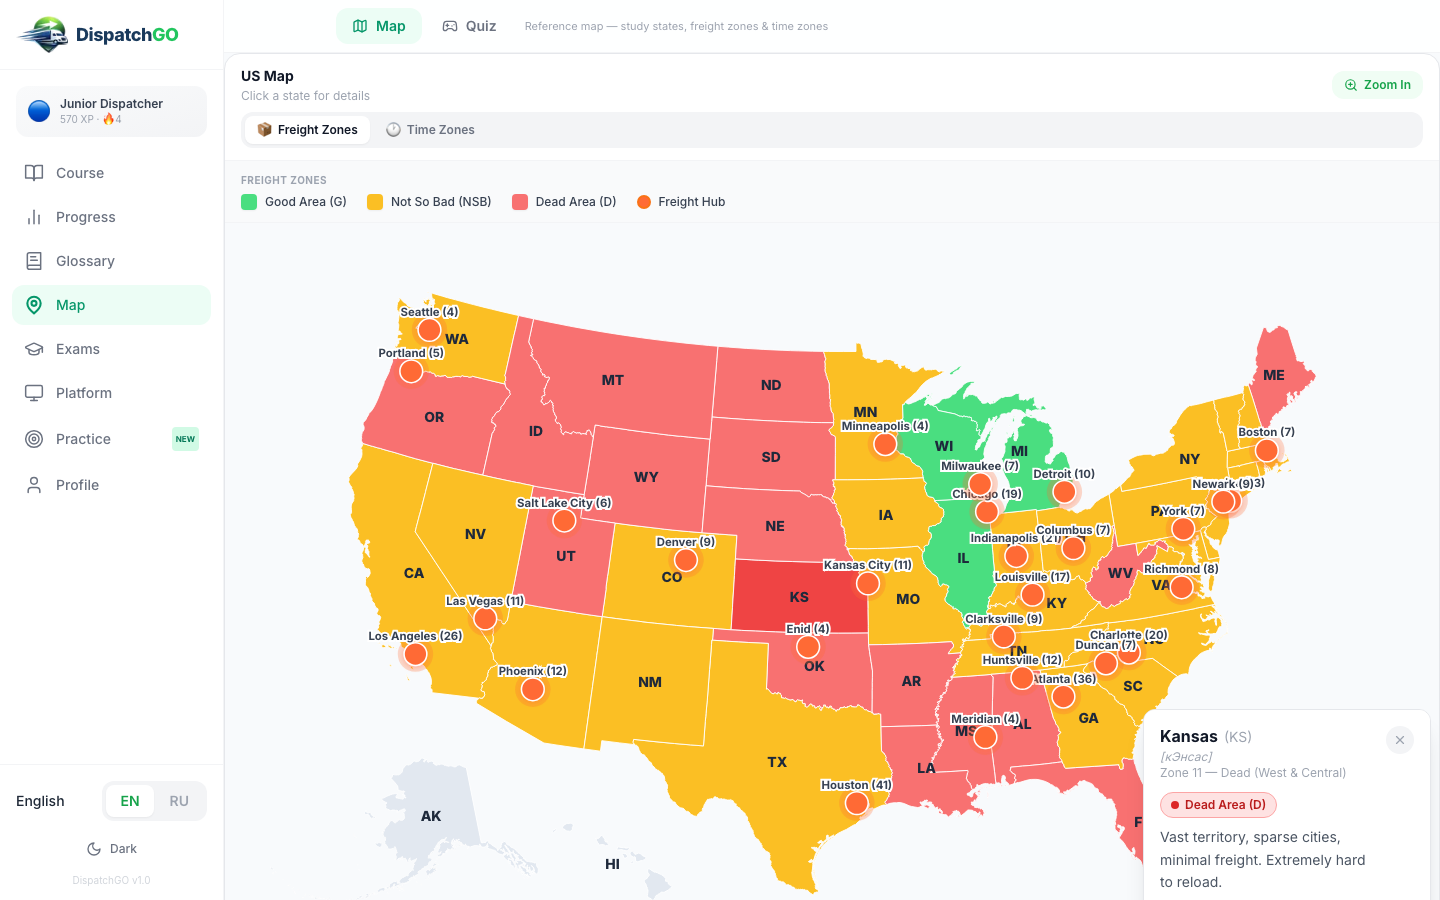
Task: Click the state of Nevada
Action: (475, 534)
